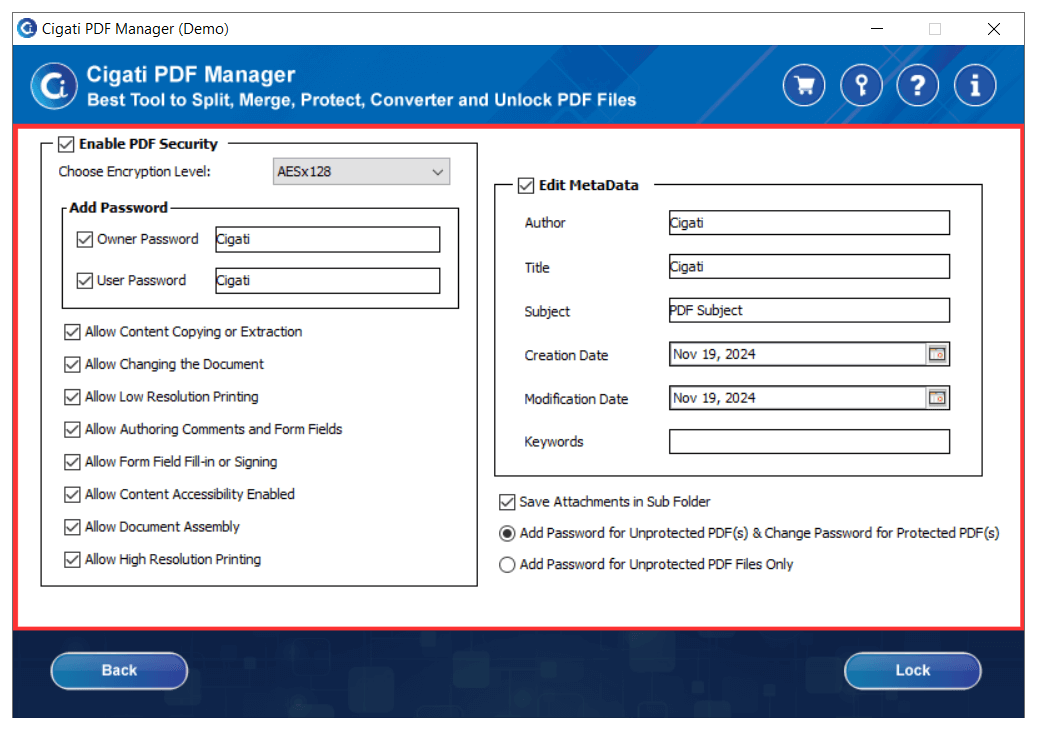
Task: Toggle Allow Form Field Fill-in or Signing
Action: point(72,461)
